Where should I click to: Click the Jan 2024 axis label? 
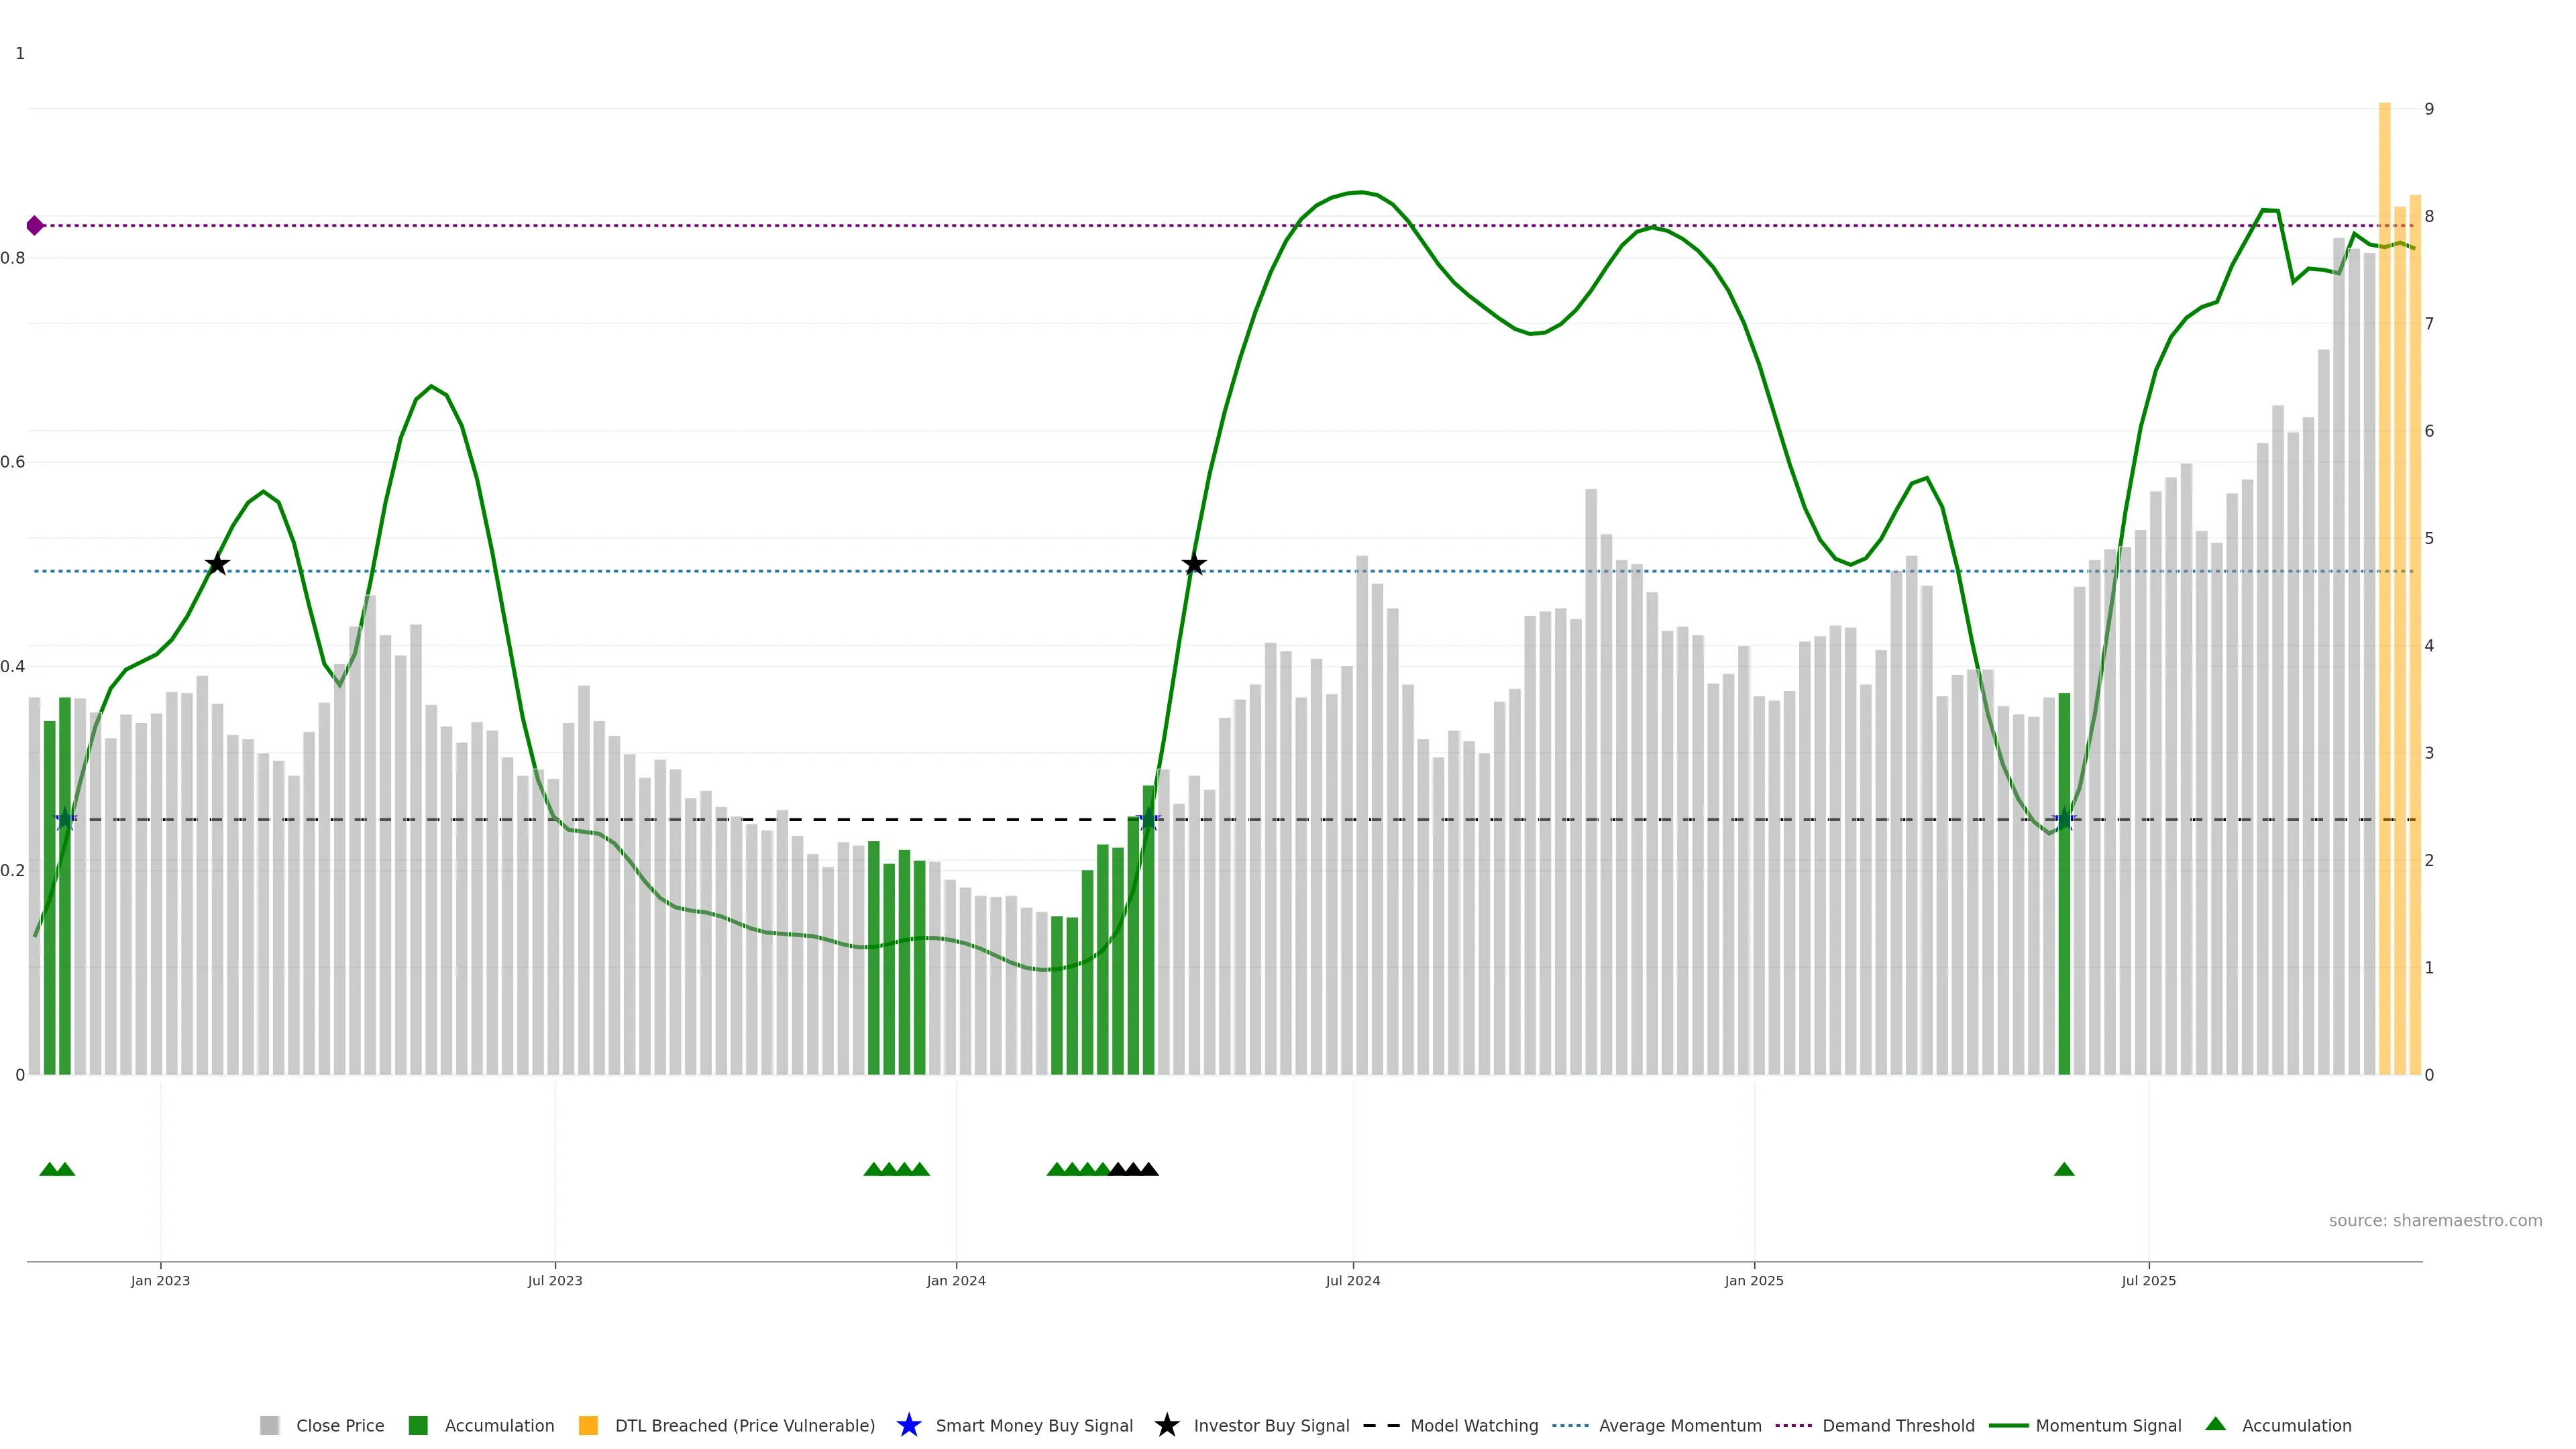[x=956, y=1281]
